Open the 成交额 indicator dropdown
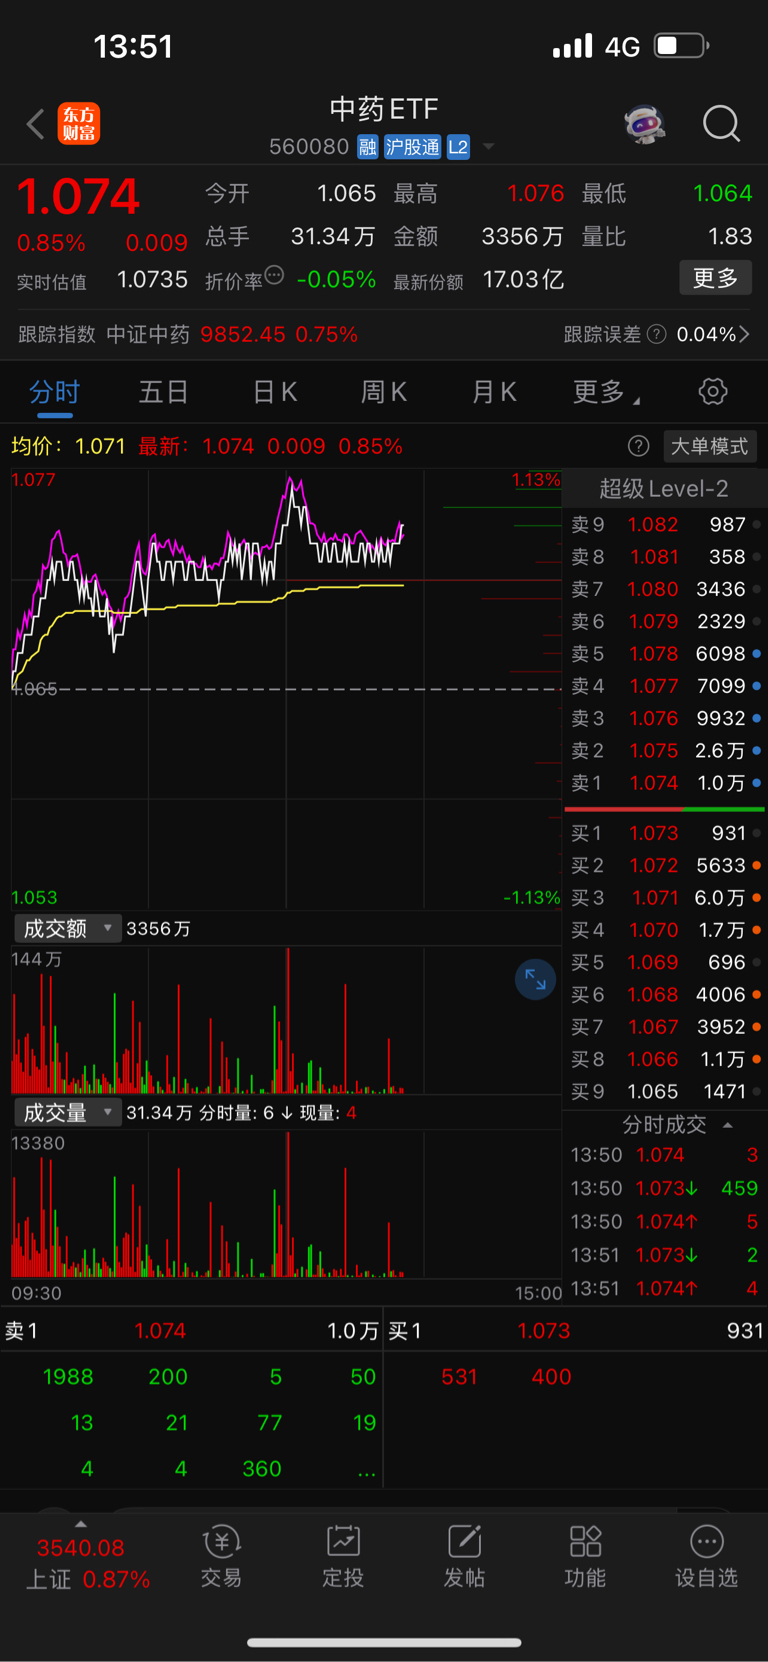Screen dimensions: 768x1662 [68, 929]
